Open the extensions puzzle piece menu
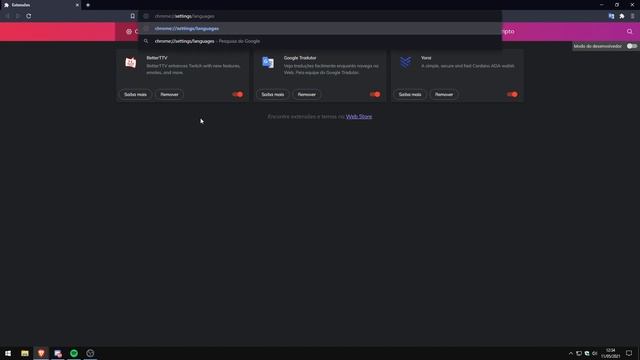 [622, 16]
